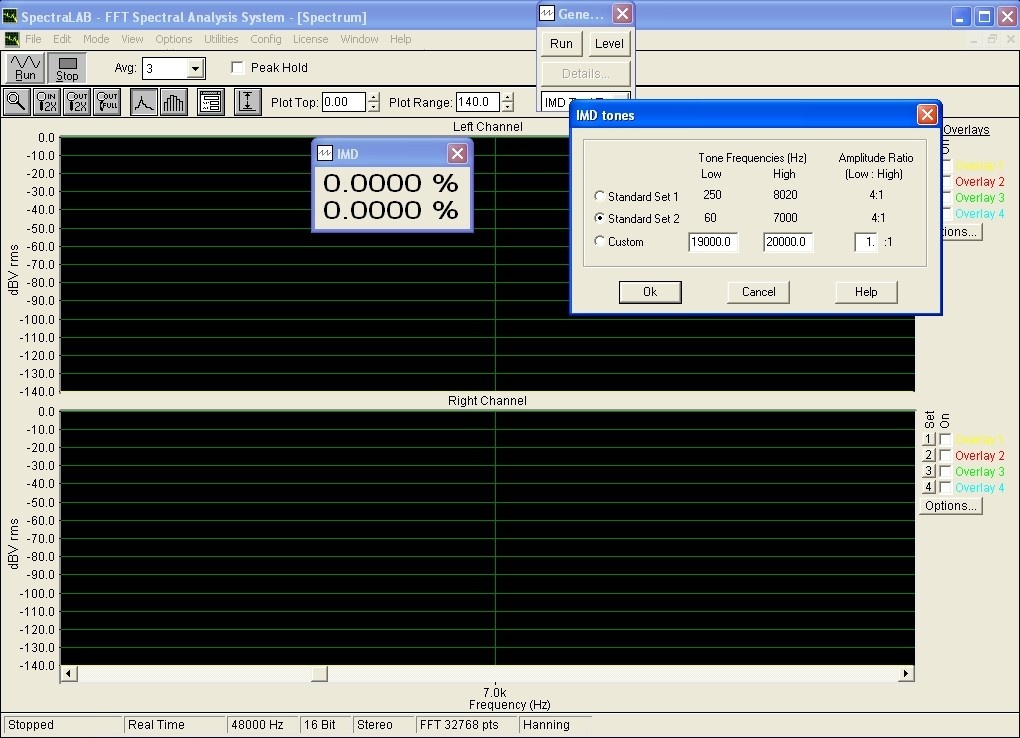This screenshot has width=1020, height=738.
Task: Click the SpectraLAB application icon in title bar
Action: click(10, 16)
